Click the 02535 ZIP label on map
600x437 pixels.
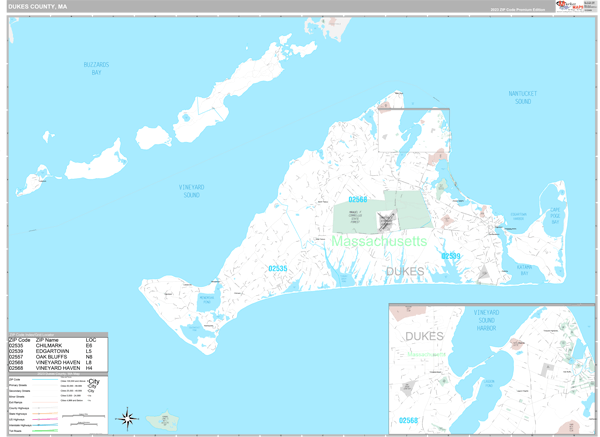(278, 269)
